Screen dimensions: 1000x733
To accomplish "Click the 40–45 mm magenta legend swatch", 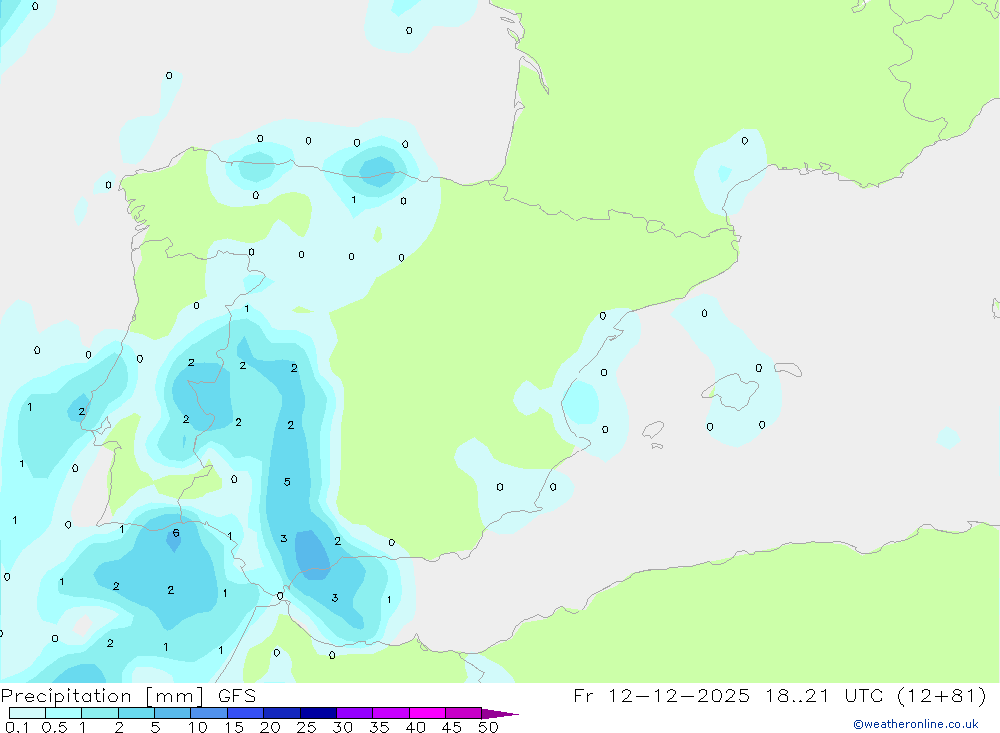I will click(x=427, y=713).
